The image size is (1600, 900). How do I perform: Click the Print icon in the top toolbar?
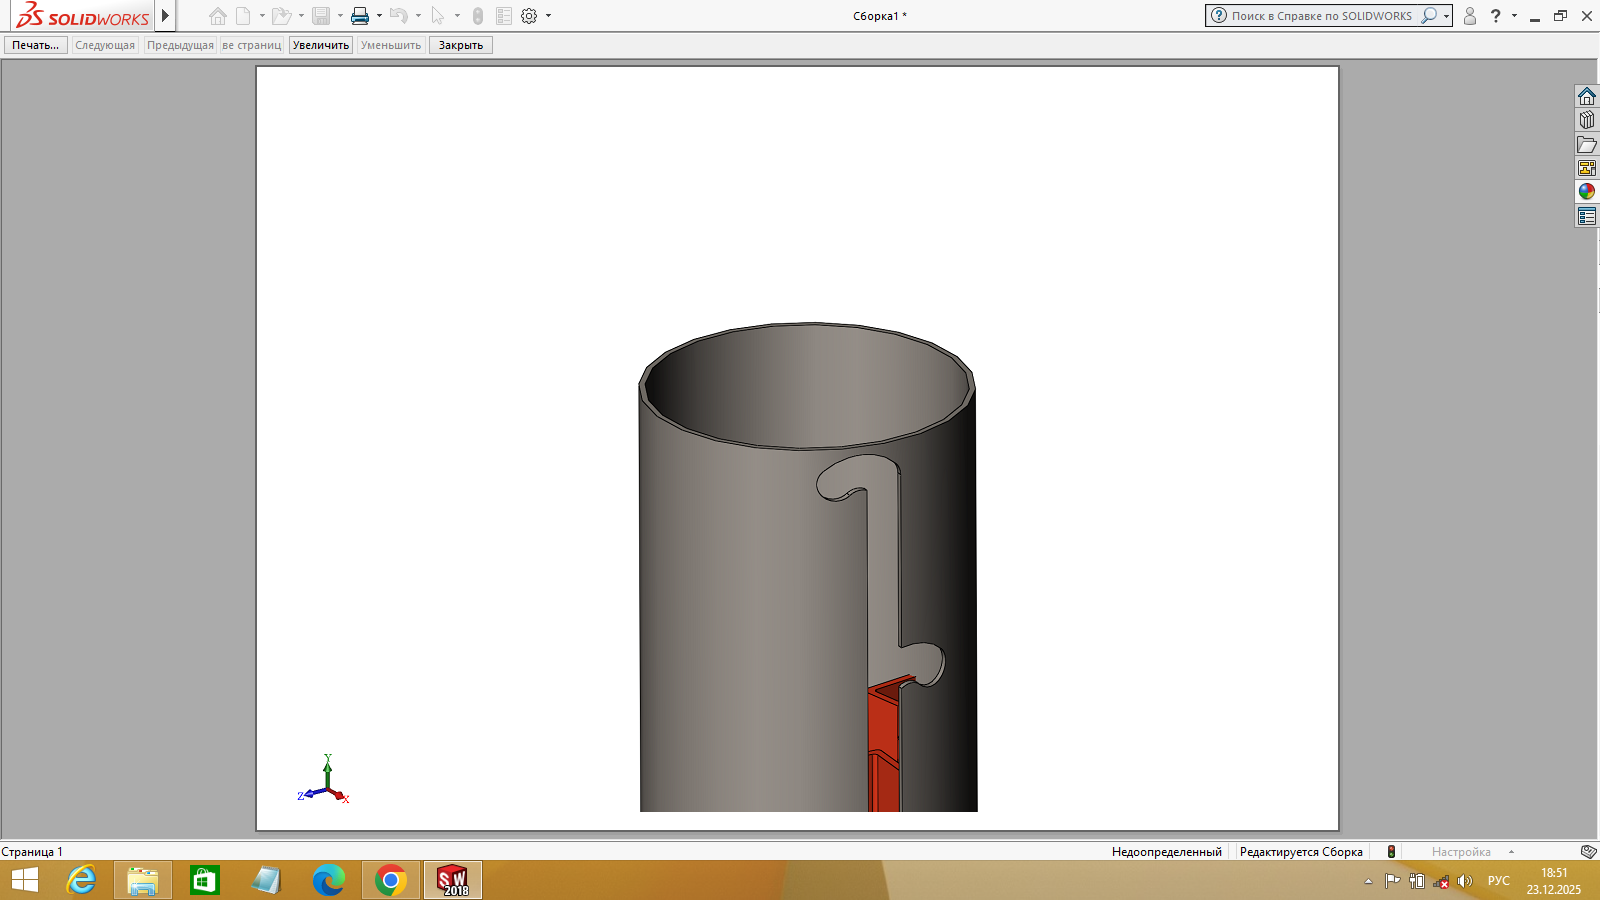coord(360,16)
